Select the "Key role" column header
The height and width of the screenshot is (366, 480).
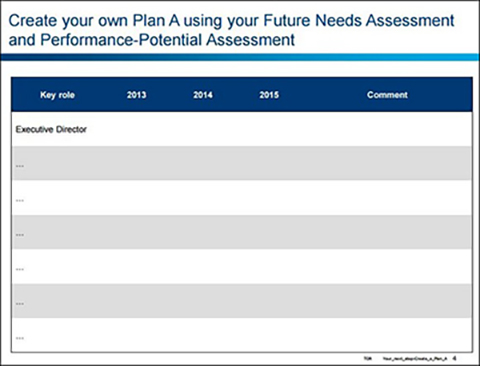coord(57,95)
